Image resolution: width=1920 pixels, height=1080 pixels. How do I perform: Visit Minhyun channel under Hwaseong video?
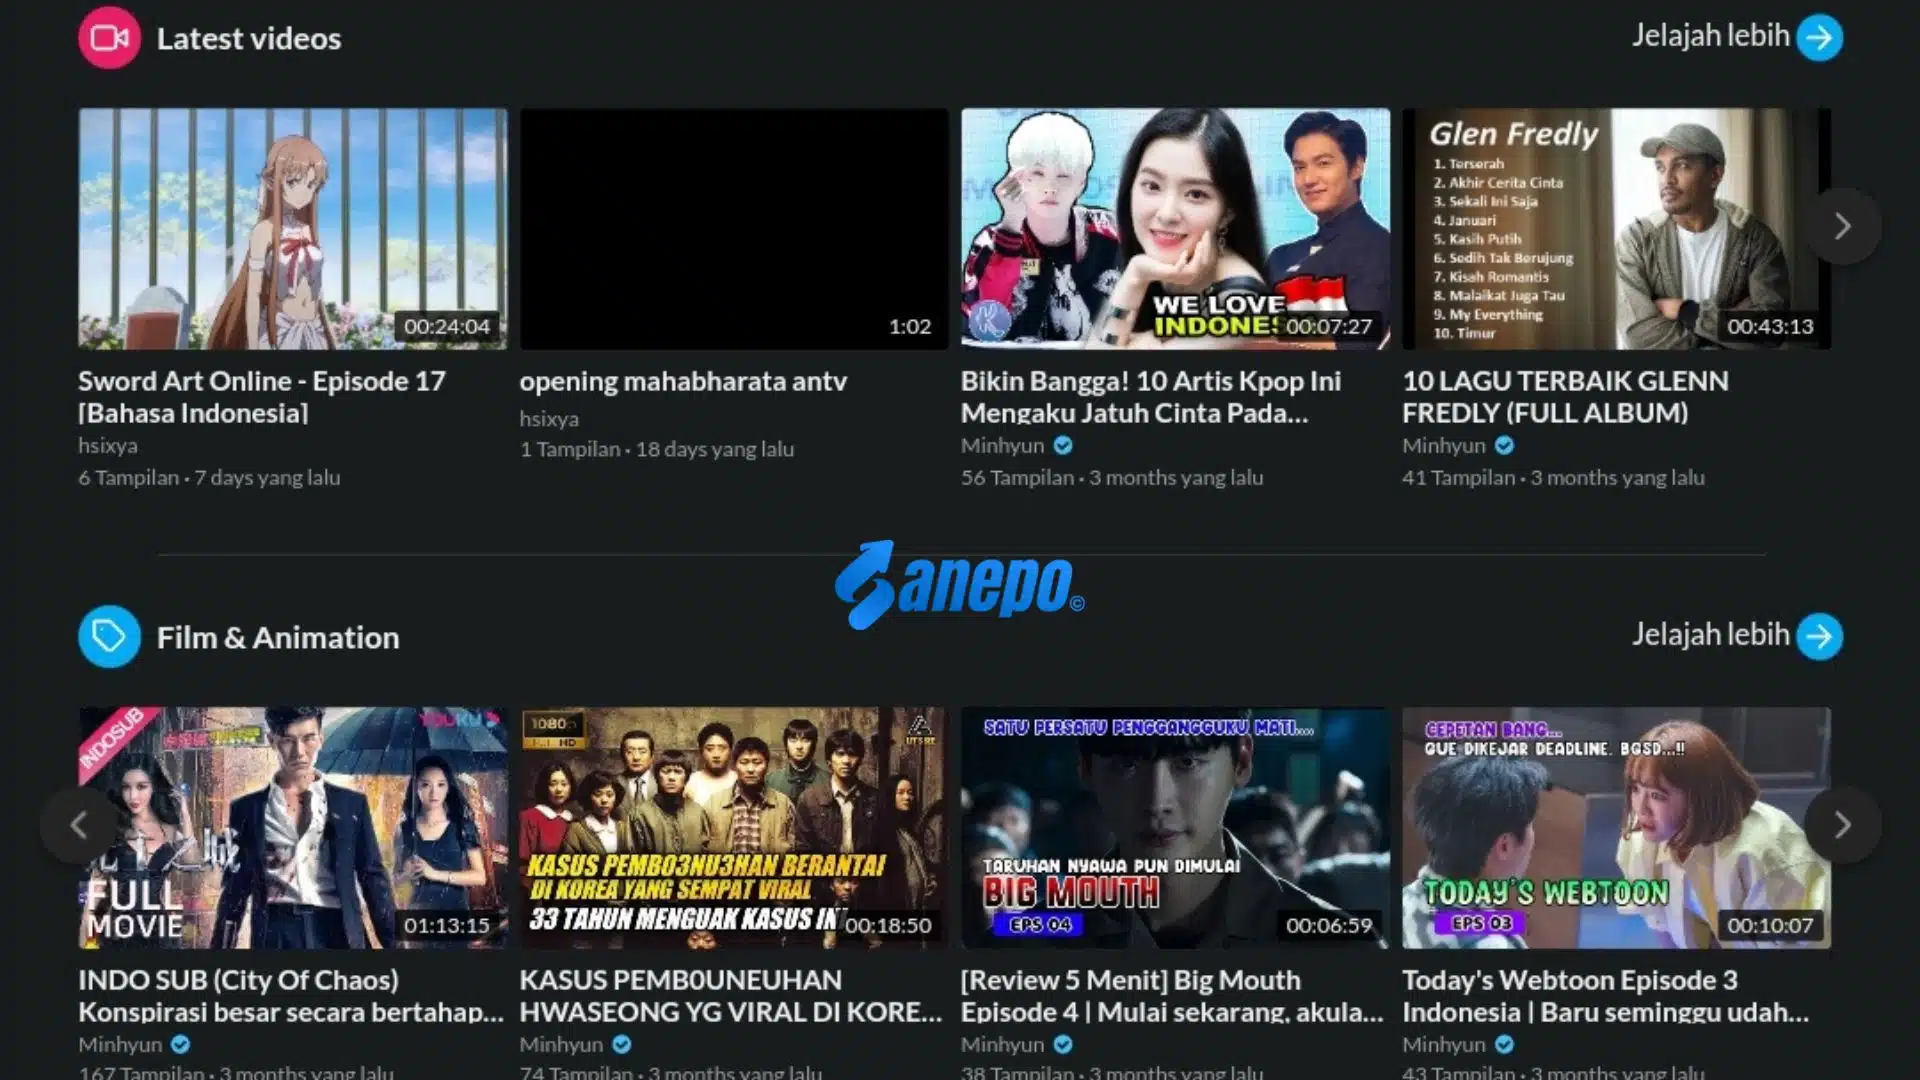click(561, 1045)
